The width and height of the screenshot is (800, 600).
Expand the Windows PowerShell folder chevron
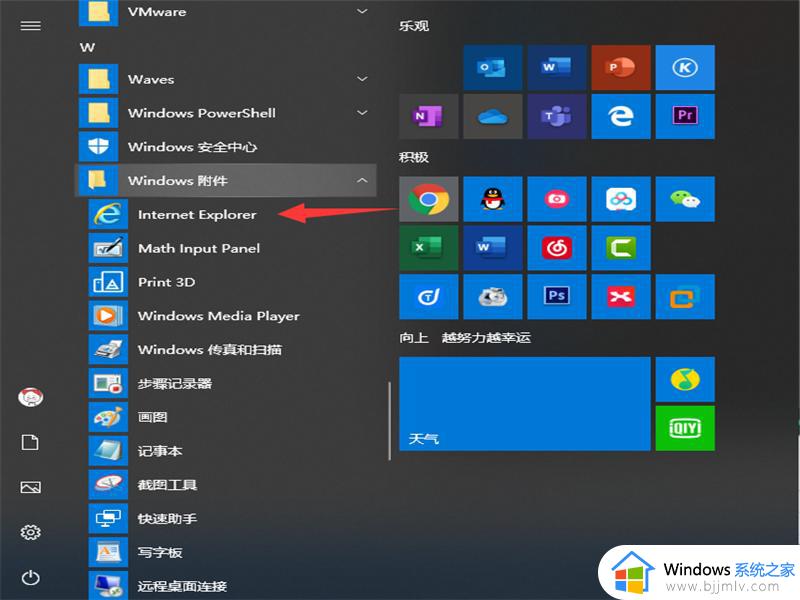tap(362, 113)
